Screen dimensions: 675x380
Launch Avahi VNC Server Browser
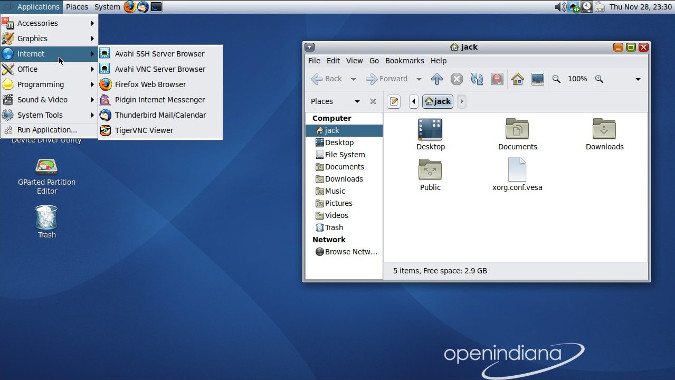tap(160, 69)
